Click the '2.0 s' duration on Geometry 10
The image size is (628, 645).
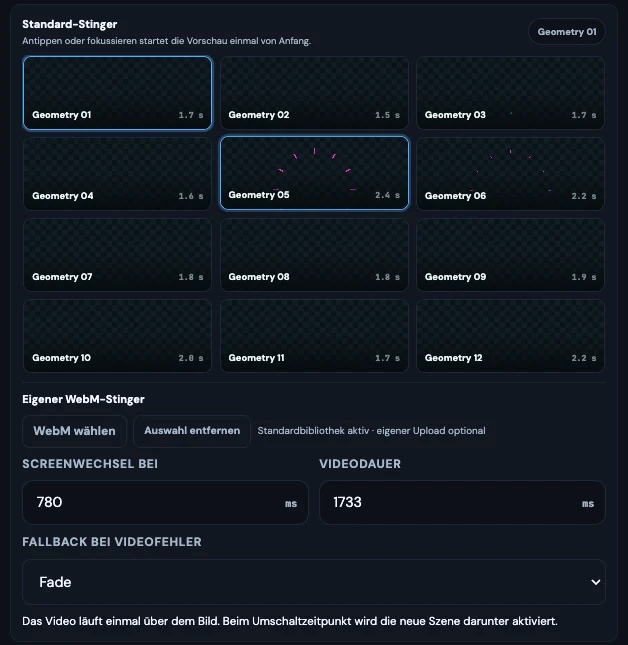click(x=191, y=358)
